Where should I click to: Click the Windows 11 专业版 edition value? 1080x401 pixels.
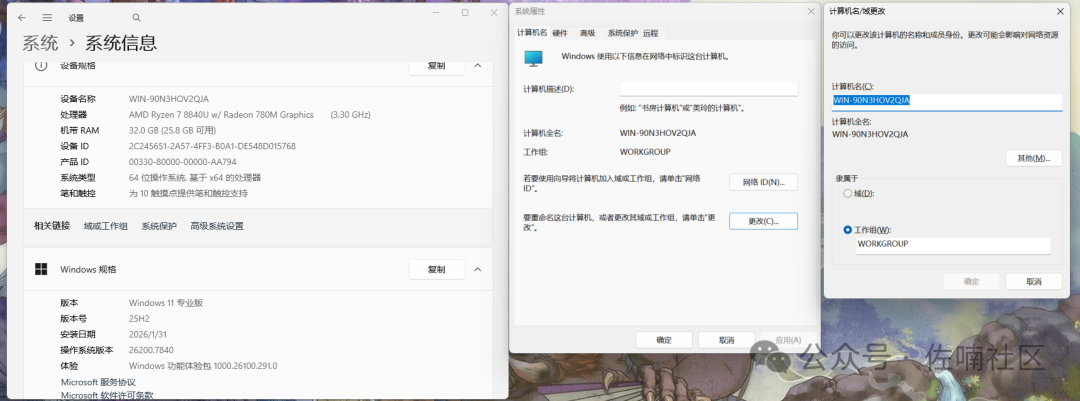coord(166,302)
